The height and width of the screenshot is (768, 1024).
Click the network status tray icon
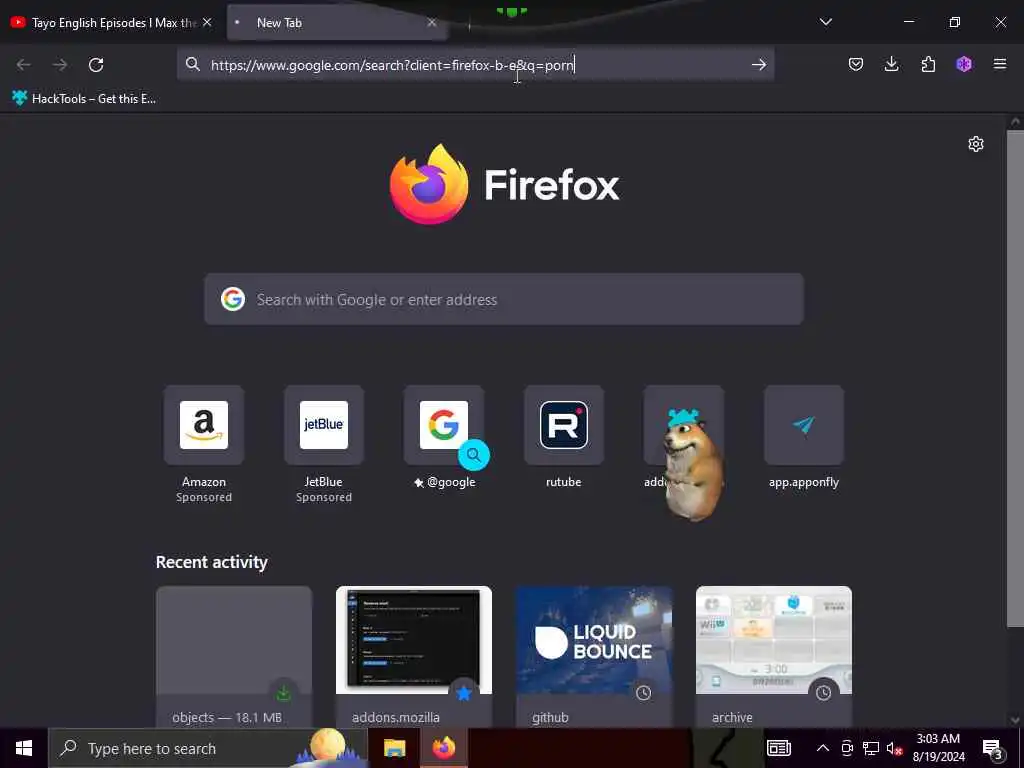[x=871, y=748]
